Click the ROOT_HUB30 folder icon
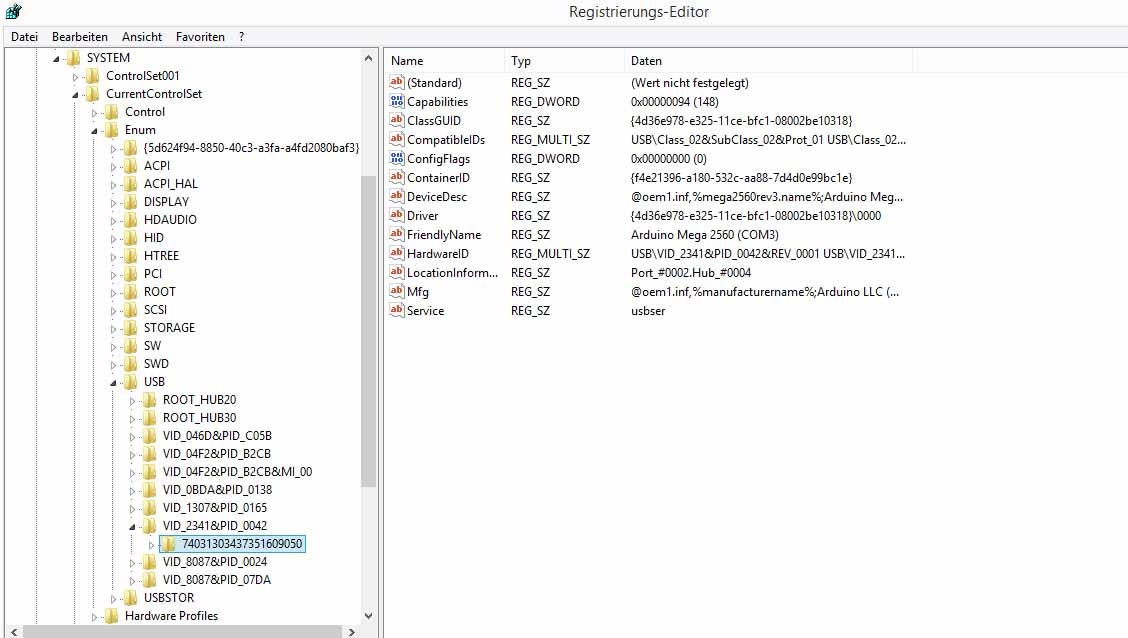Image resolution: width=1128 pixels, height=638 pixels. (149, 418)
